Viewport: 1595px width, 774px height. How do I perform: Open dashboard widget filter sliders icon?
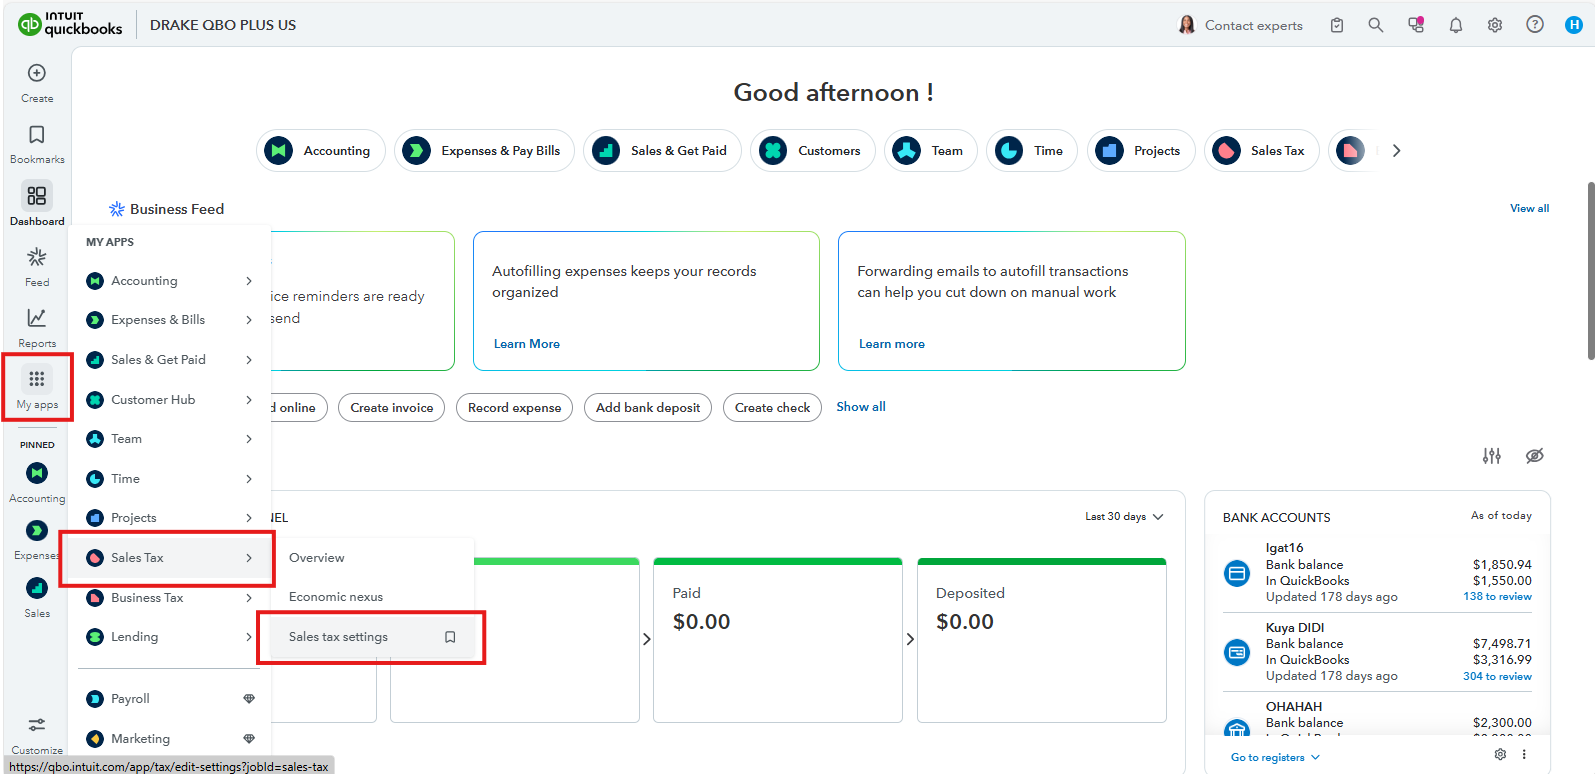point(1492,456)
